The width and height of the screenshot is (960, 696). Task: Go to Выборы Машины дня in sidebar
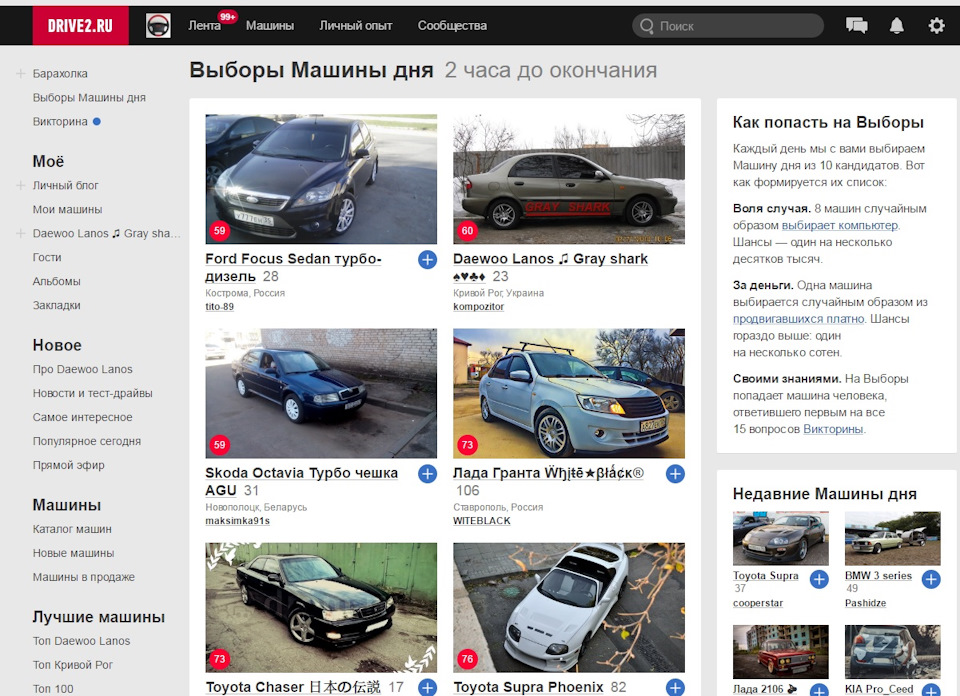tap(89, 97)
